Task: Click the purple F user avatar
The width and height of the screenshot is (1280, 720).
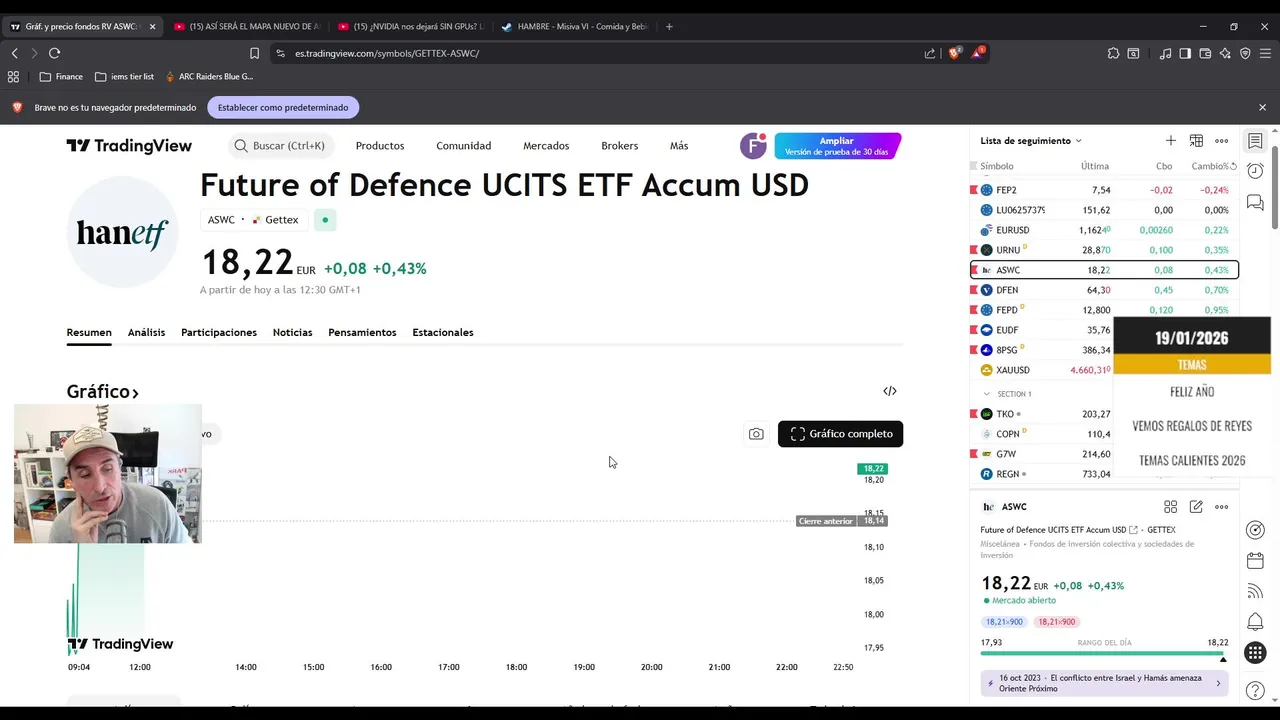Action: tap(753, 146)
